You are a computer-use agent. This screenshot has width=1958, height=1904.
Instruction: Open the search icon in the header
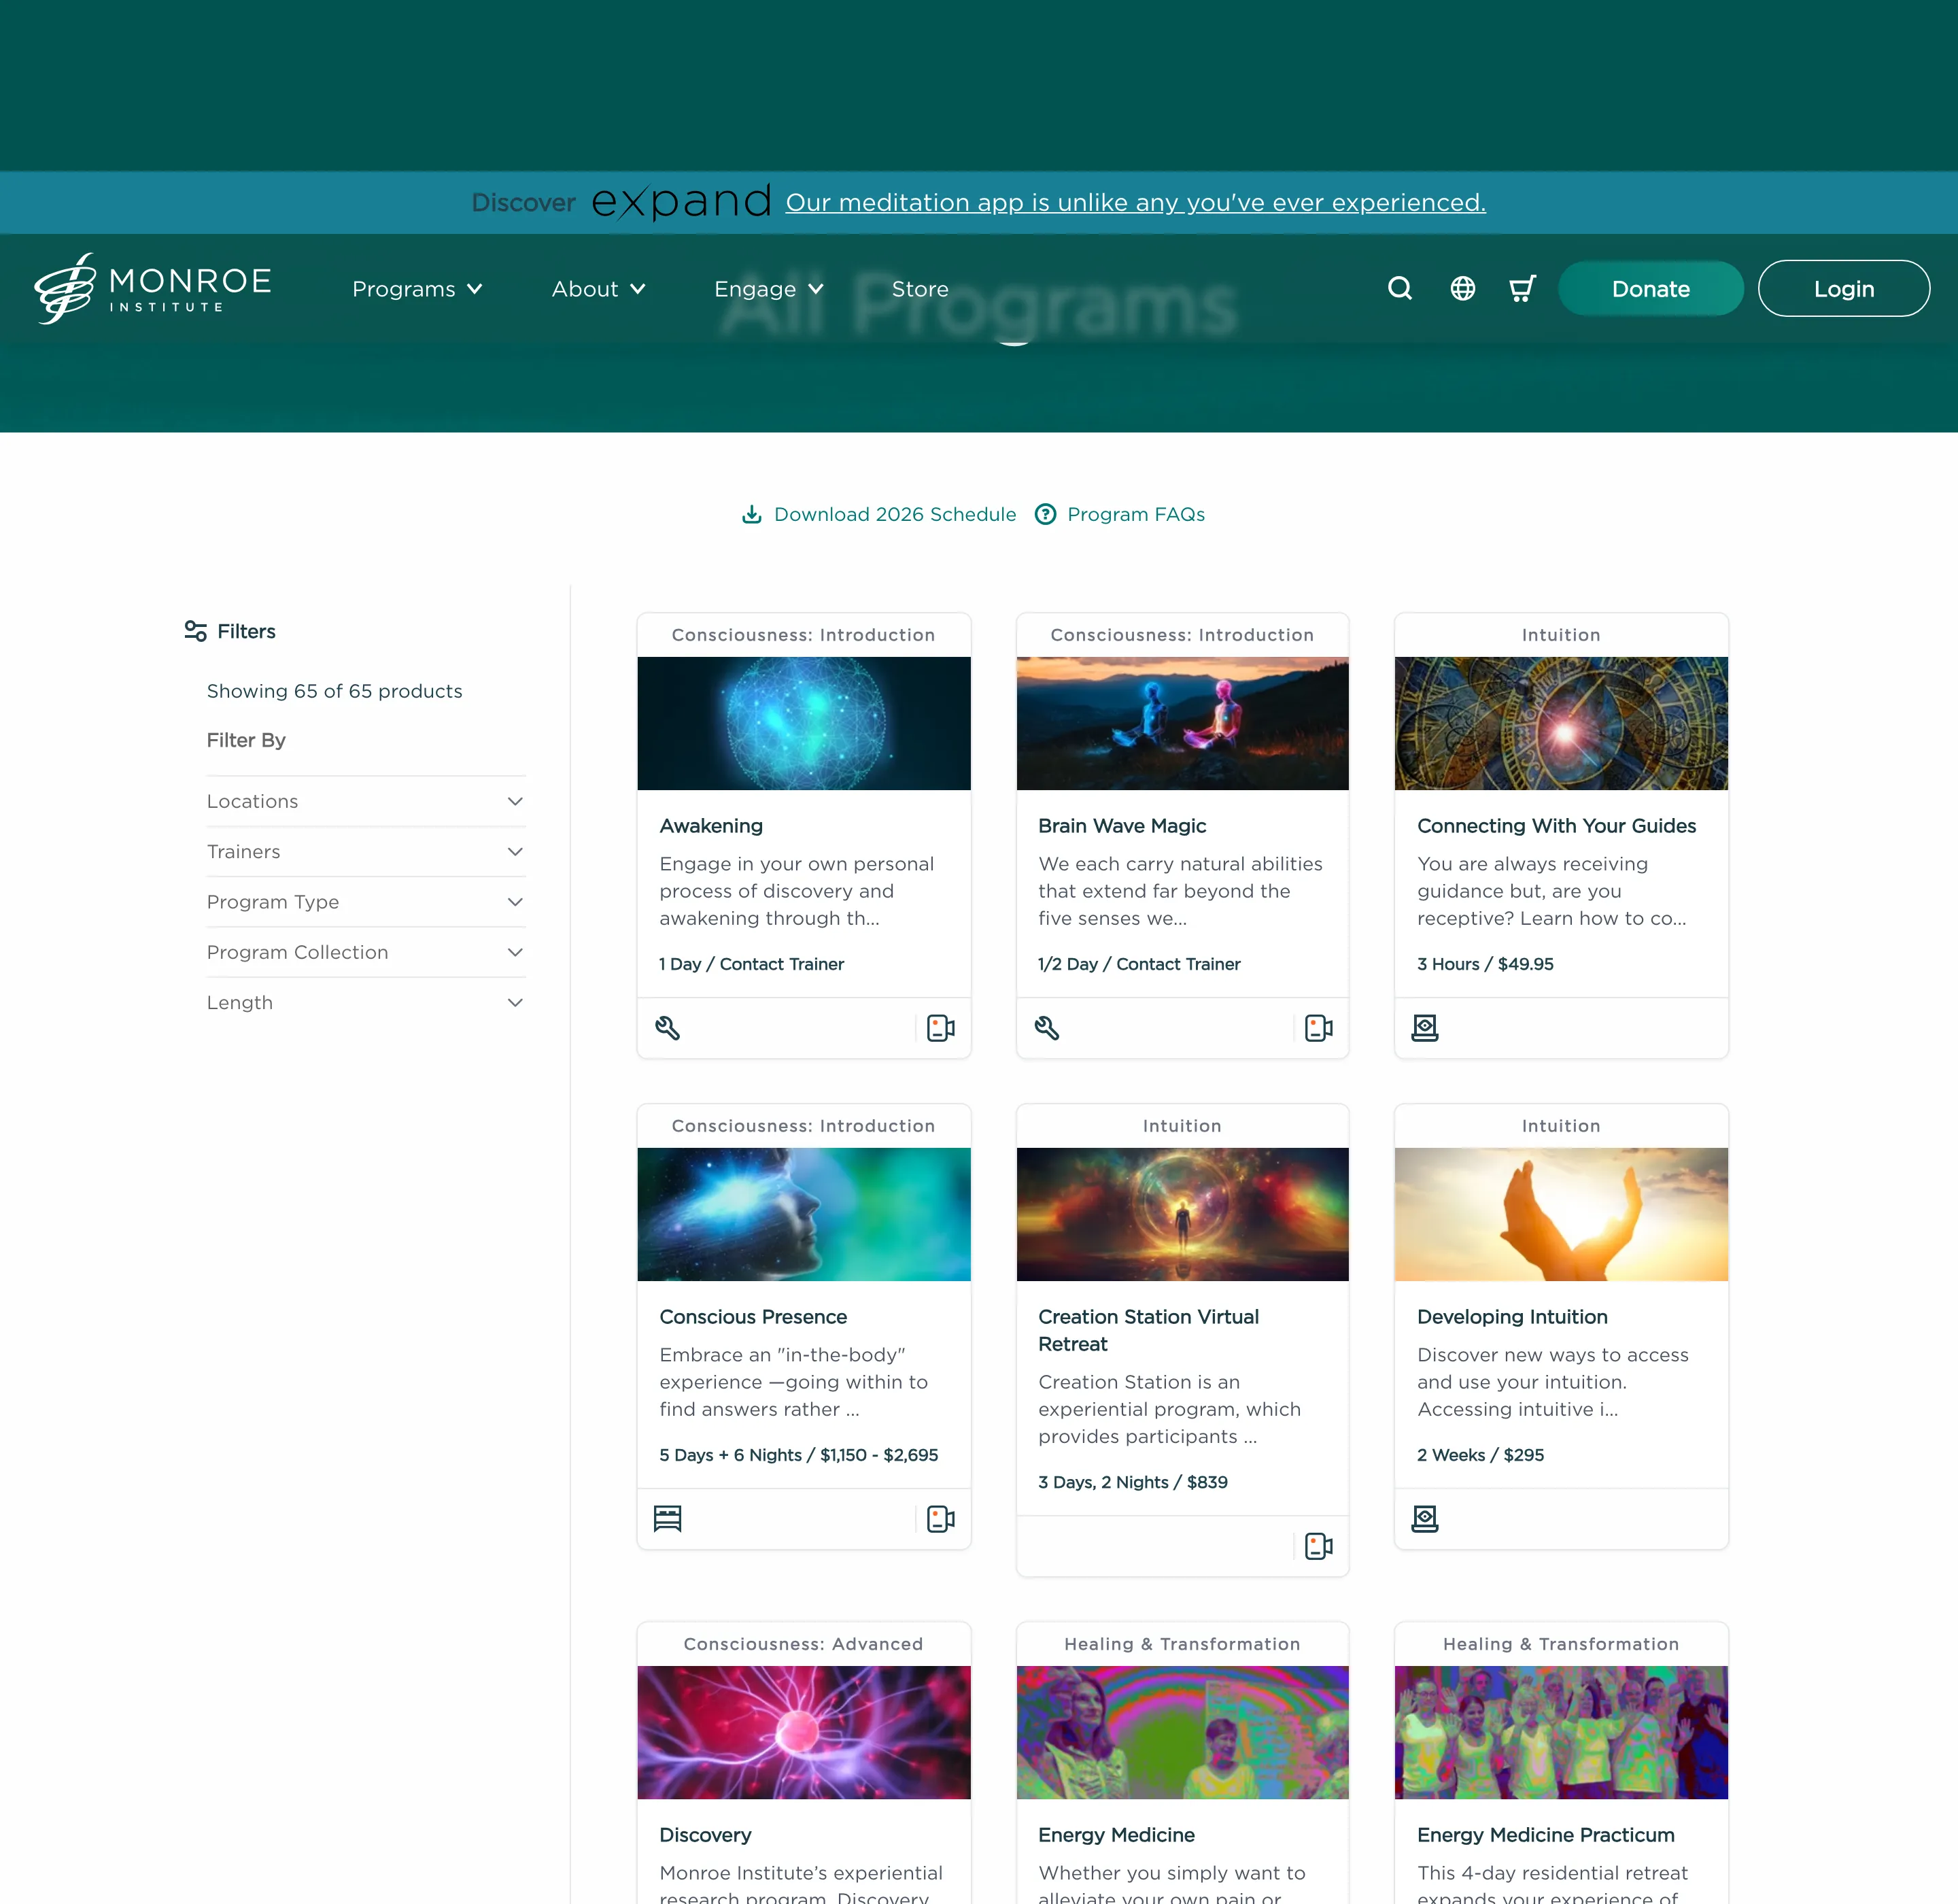coord(1399,289)
